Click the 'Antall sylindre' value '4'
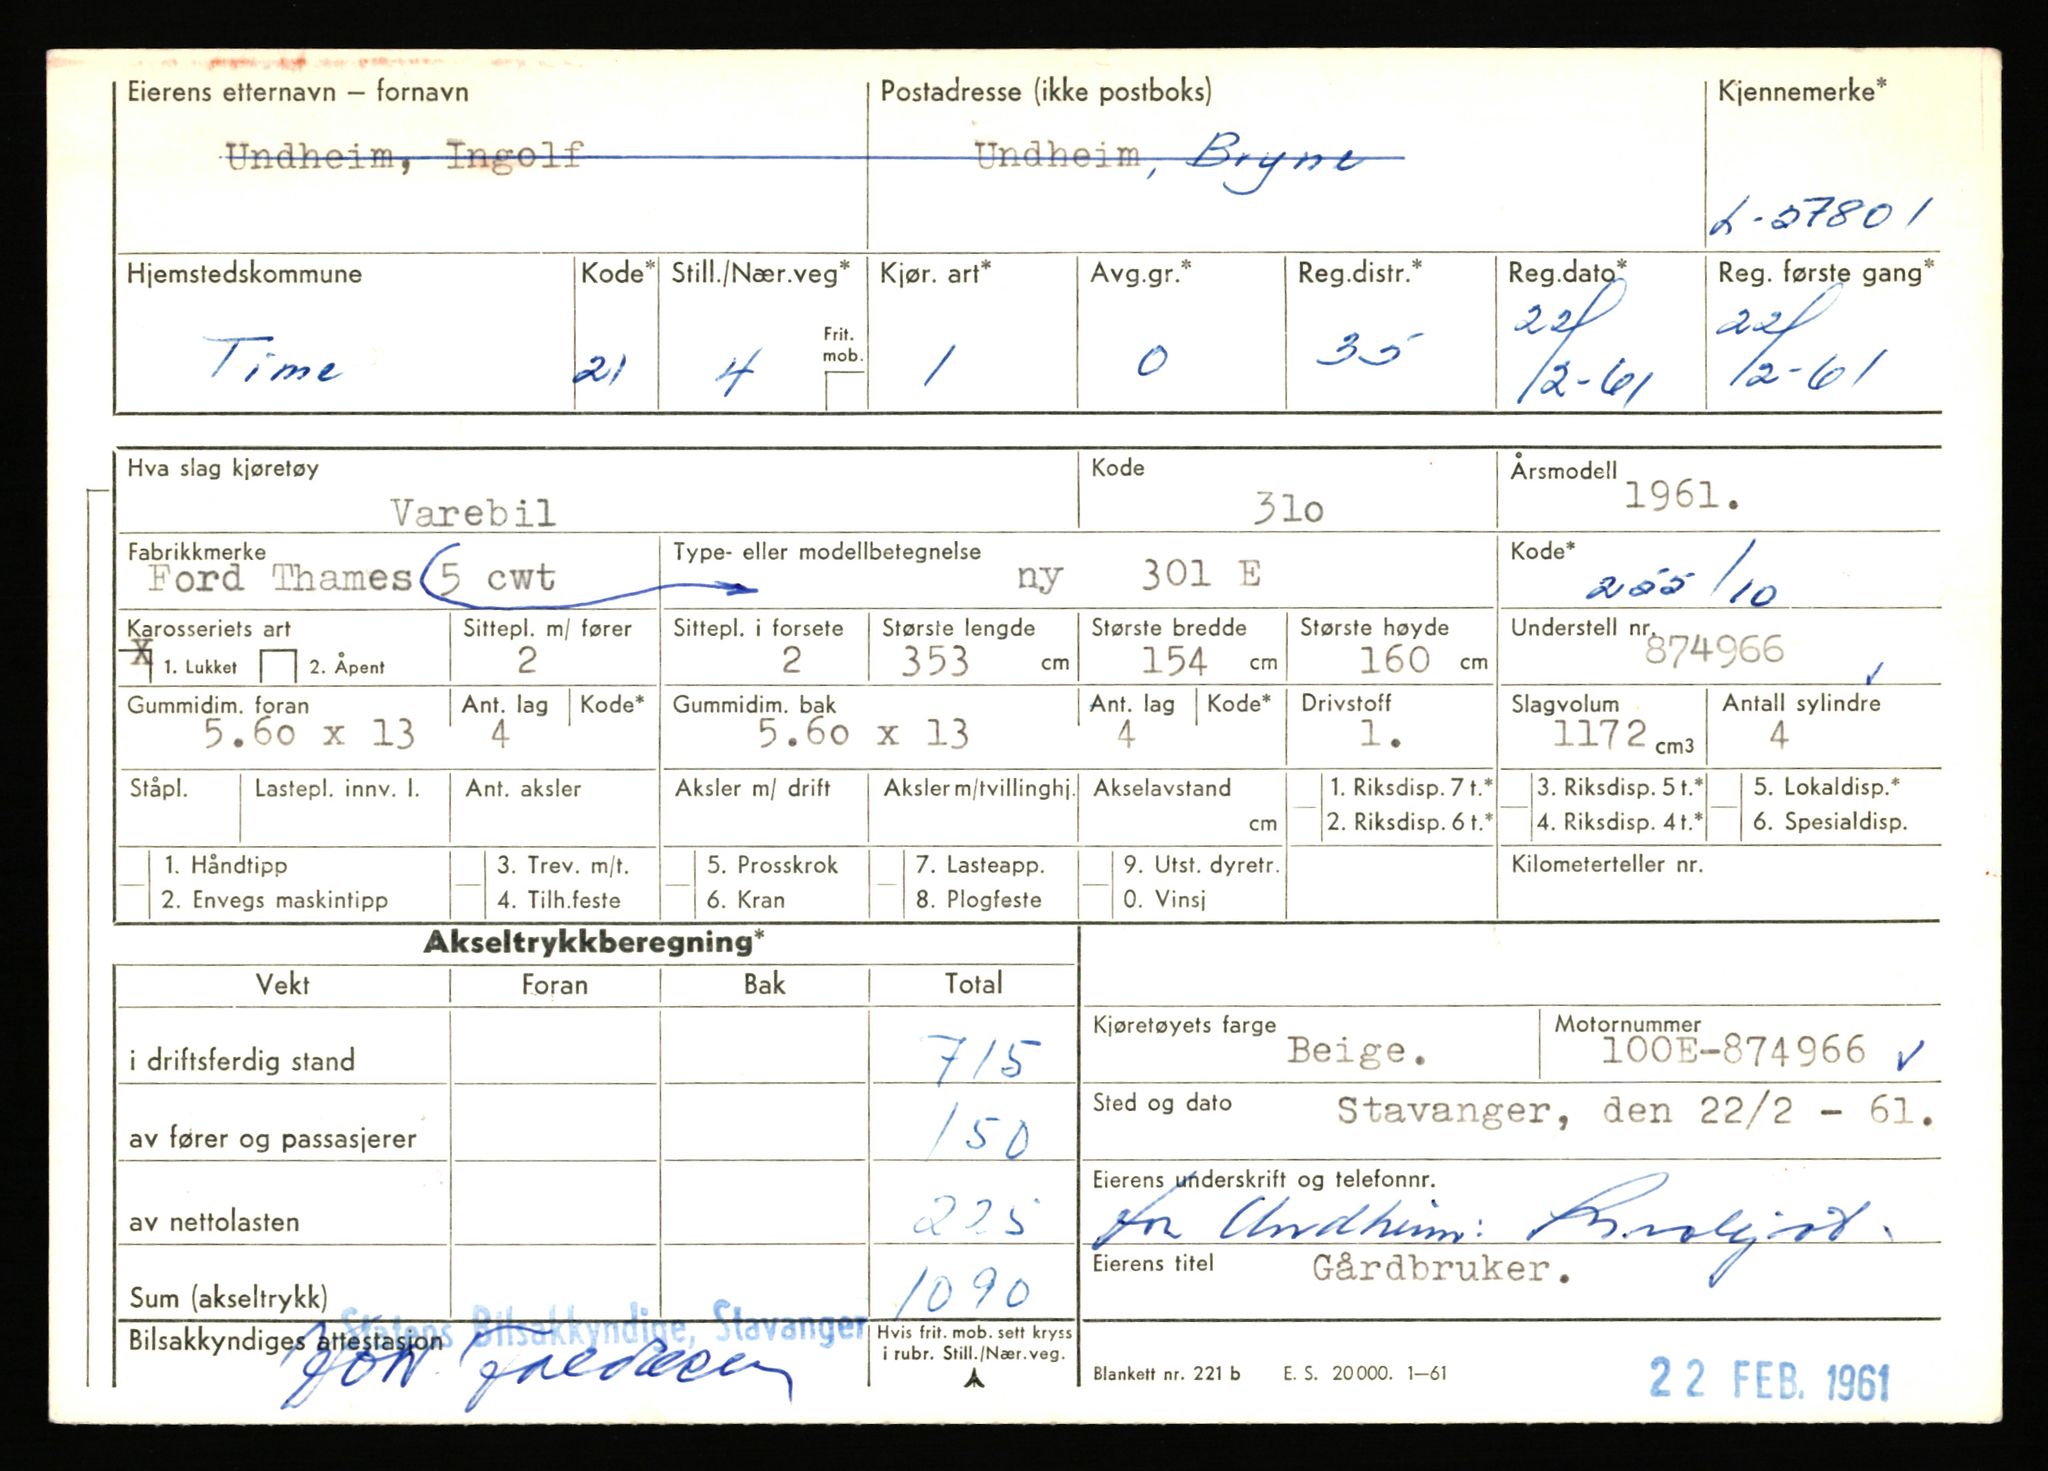This screenshot has height=1471, width=2048. tap(1778, 735)
